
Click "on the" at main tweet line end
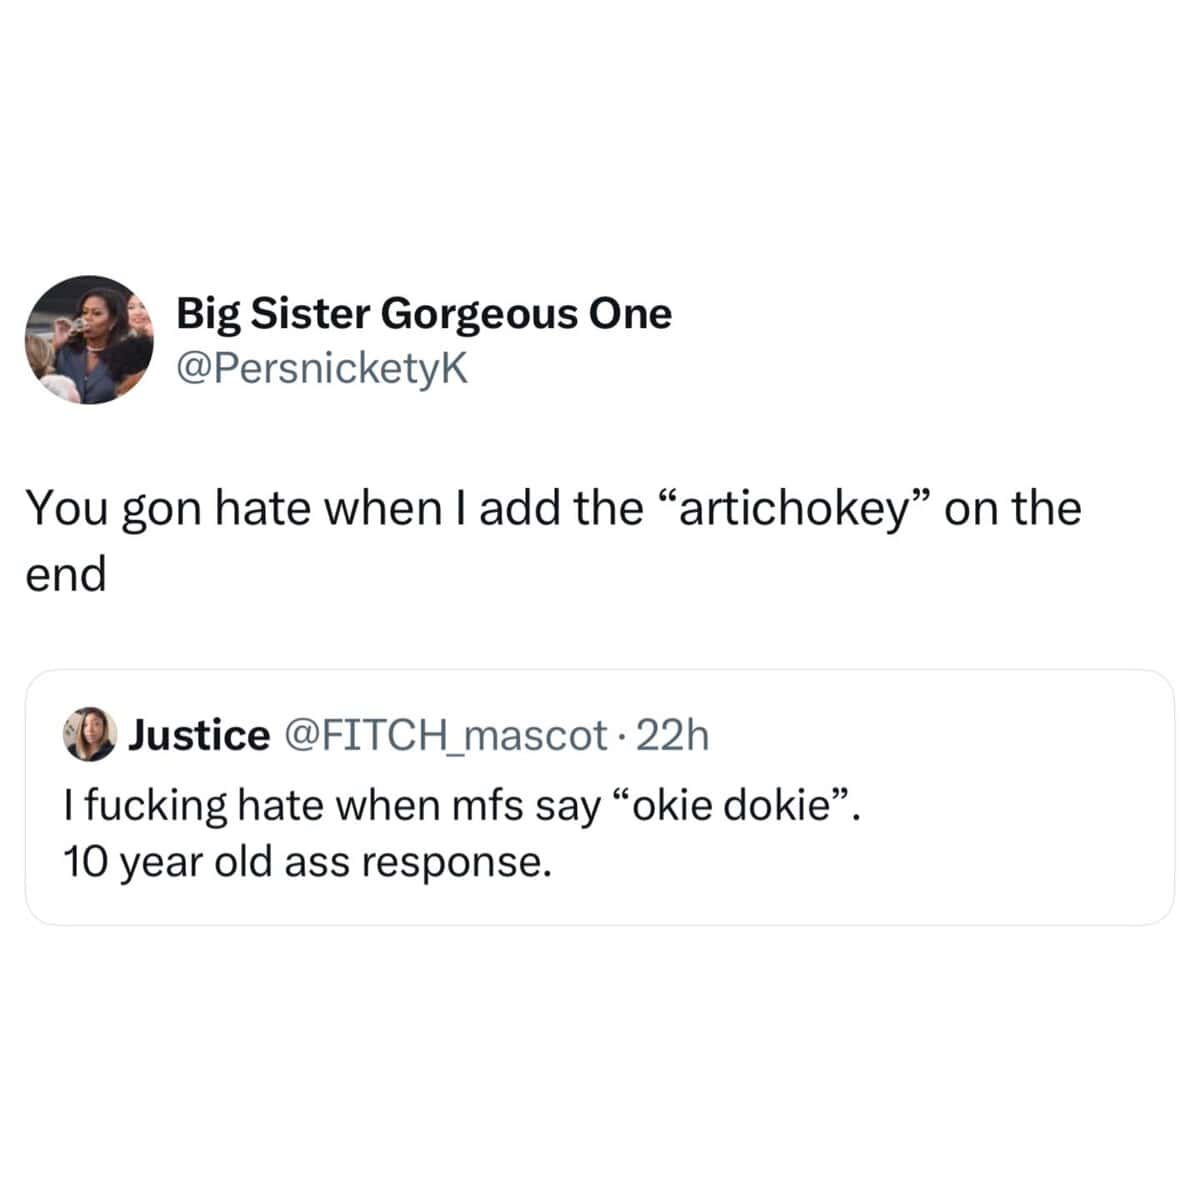click(1014, 508)
